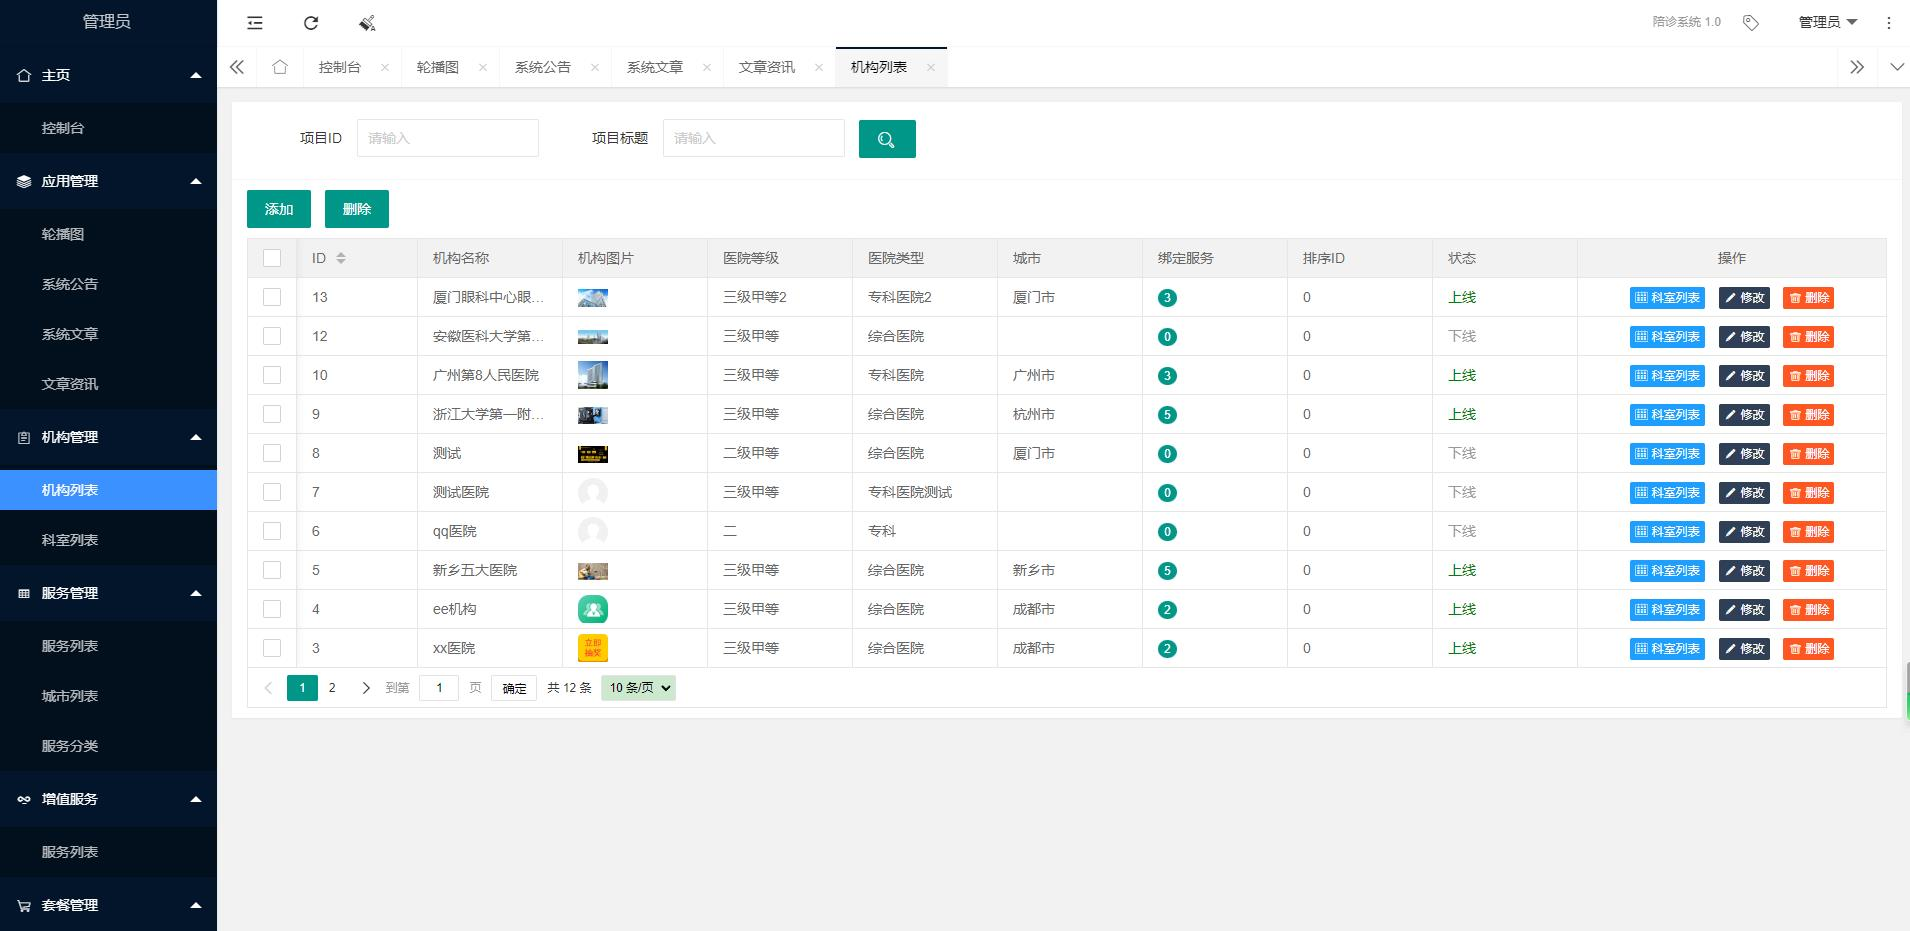Screen dimensions: 1910x931
Task: Change page size in 10 条/页 dropdown
Action: (638, 688)
